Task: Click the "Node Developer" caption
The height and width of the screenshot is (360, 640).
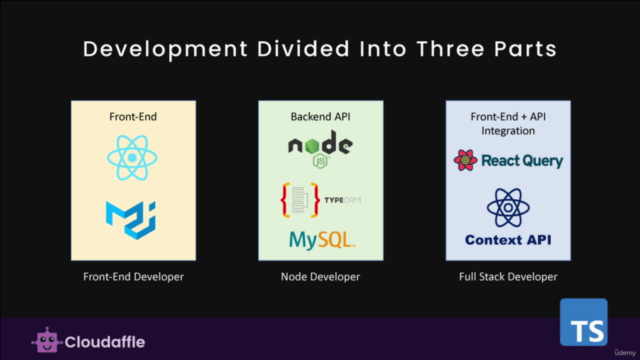Action: point(320,277)
